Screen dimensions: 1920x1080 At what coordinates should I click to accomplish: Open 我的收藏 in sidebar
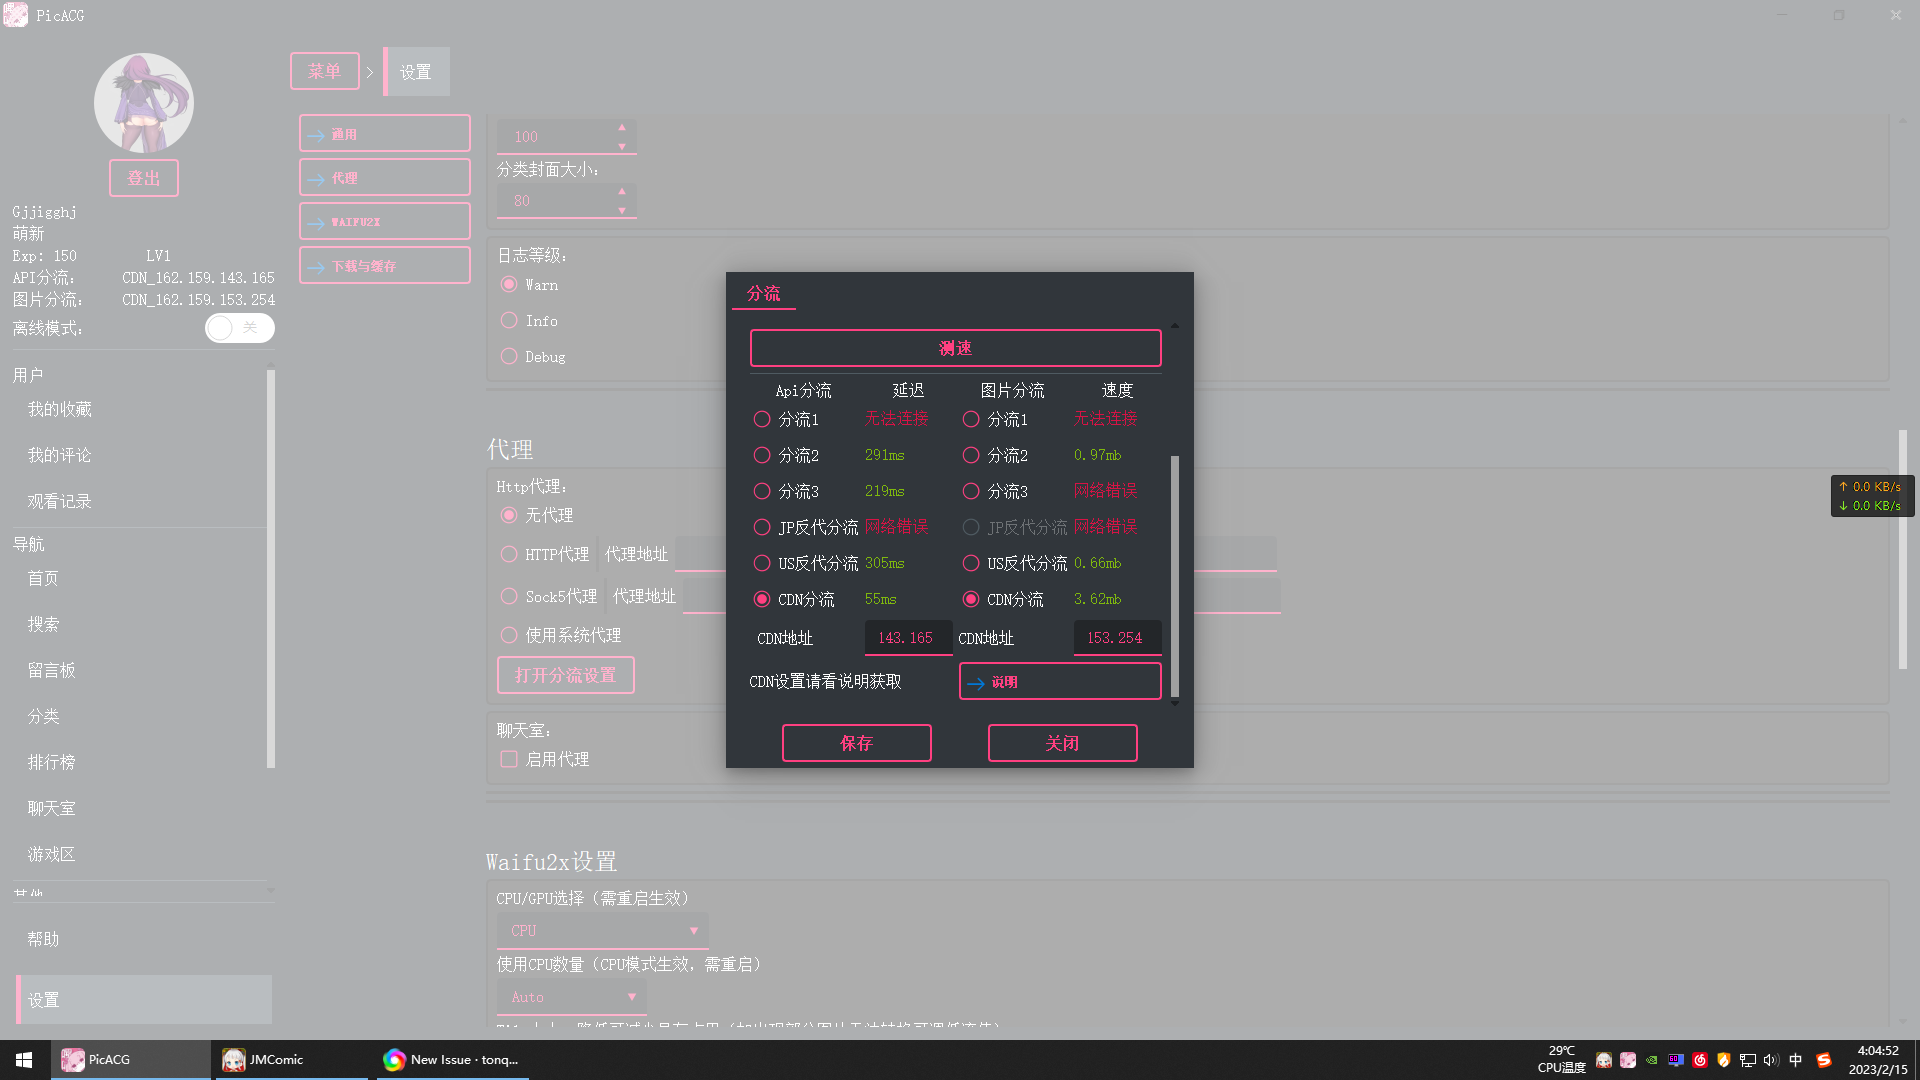pos(60,409)
